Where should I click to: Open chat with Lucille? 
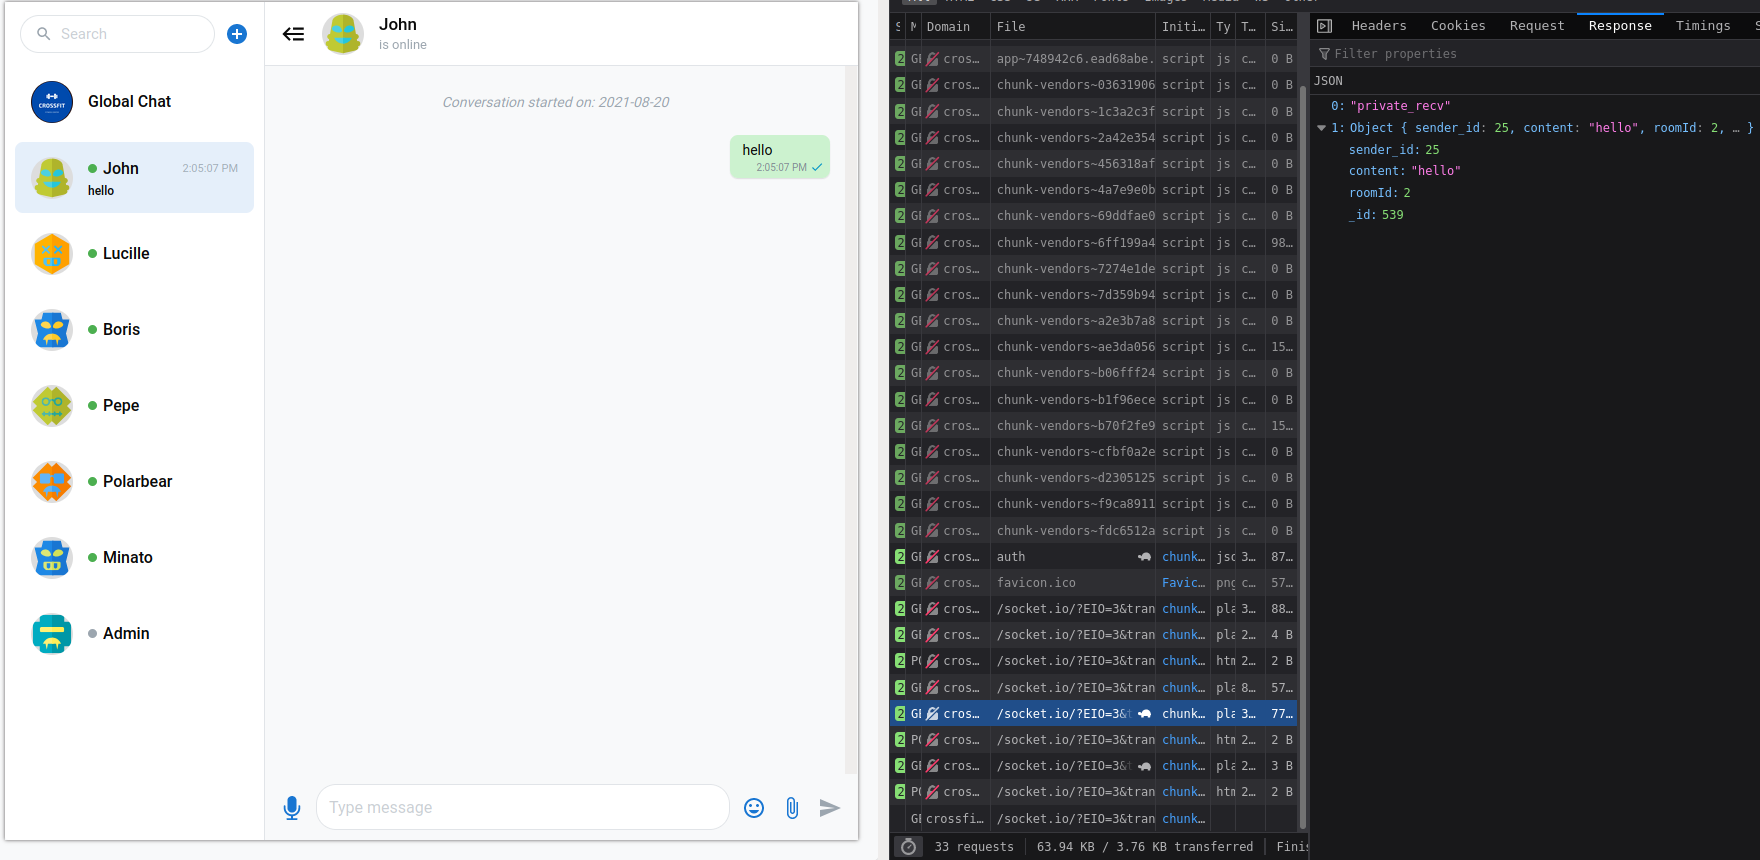click(126, 254)
